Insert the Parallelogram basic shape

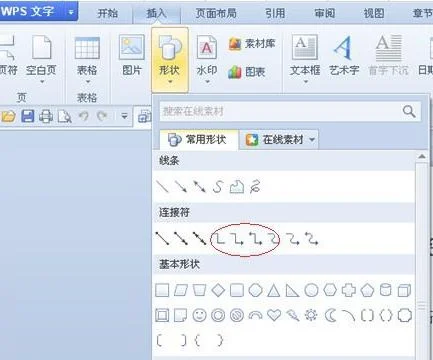(x=181, y=290)
